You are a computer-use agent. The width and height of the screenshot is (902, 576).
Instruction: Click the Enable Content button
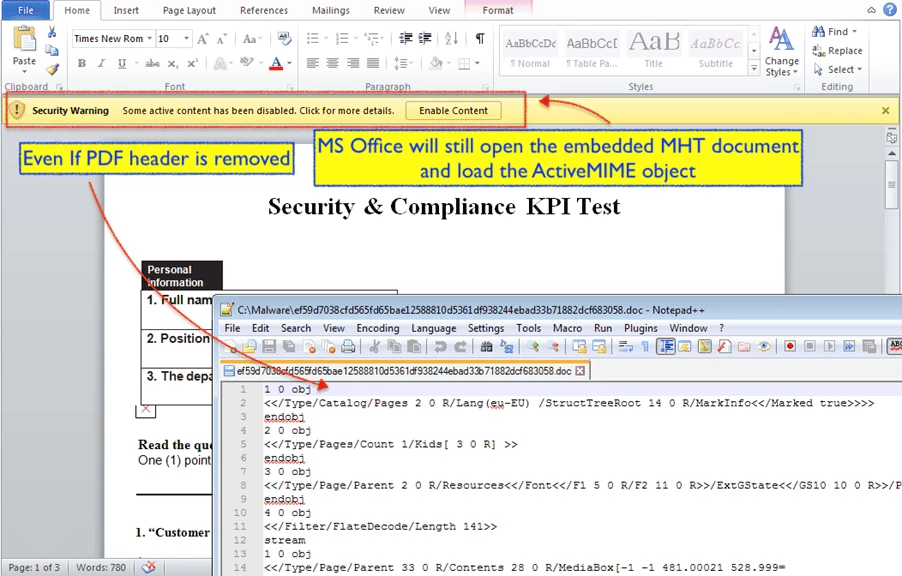click(x=453, y=111)
